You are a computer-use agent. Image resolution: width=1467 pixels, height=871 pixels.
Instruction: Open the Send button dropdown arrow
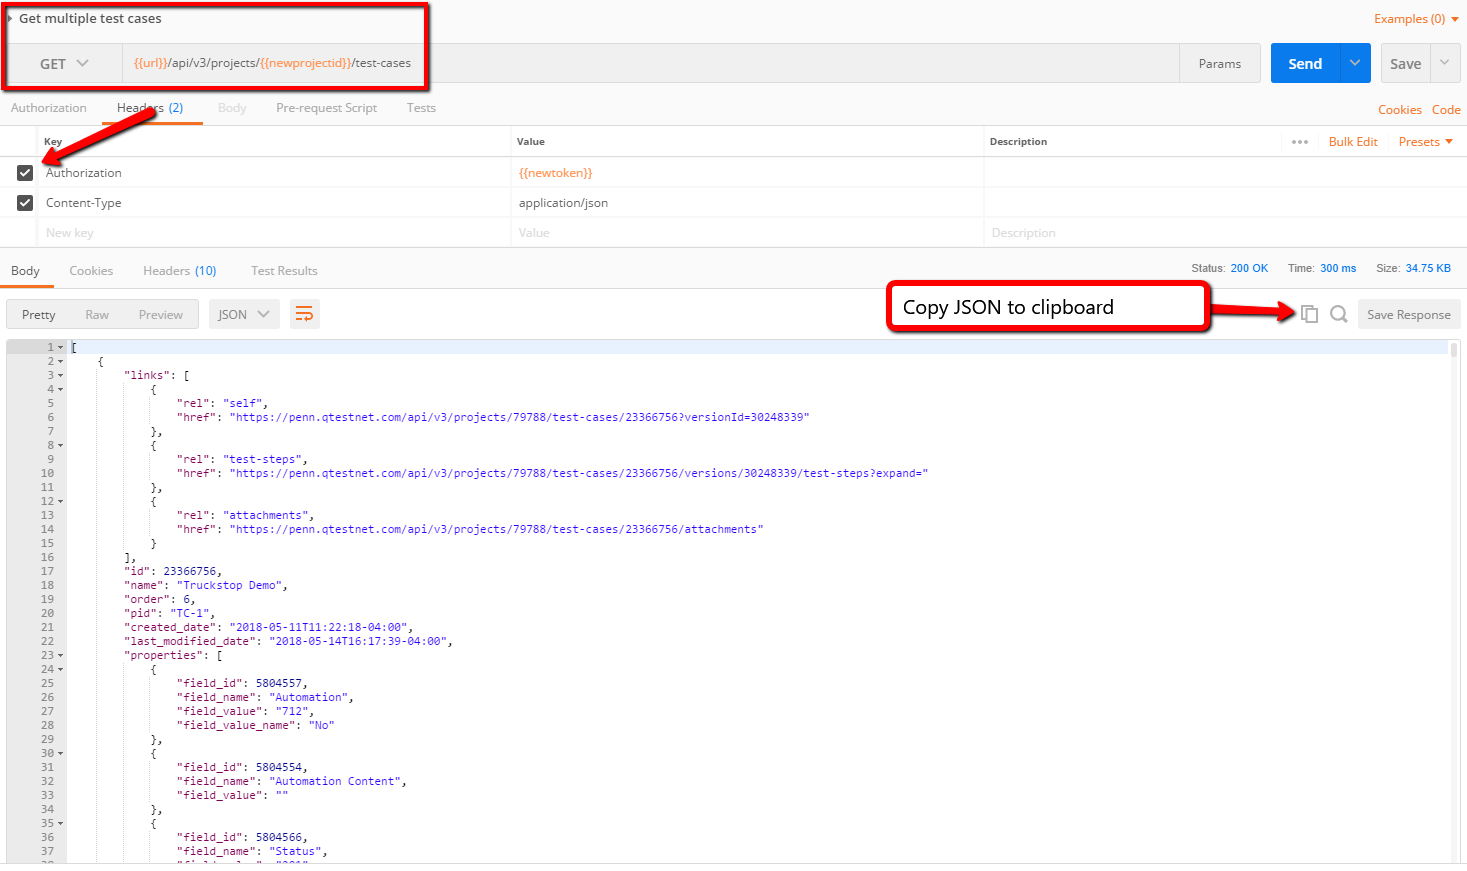click(1354, 63)
